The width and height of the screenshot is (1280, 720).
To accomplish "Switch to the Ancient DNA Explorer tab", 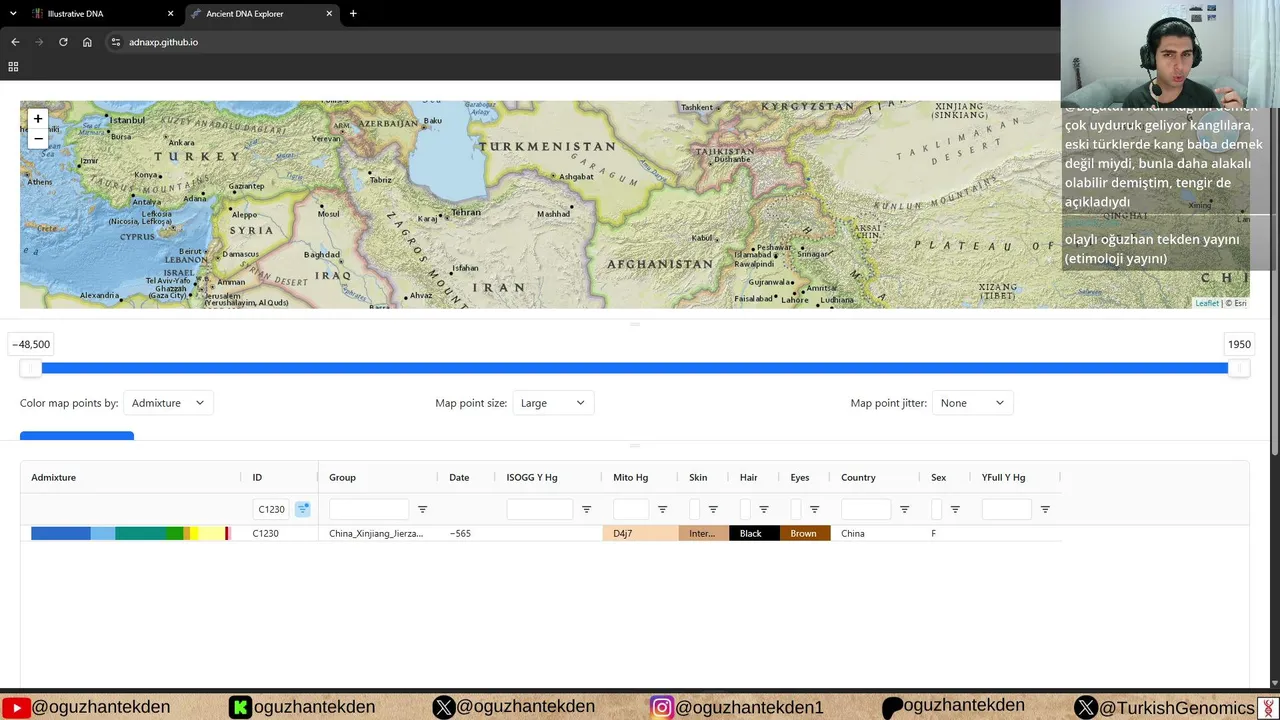I will tap(264, 14).
